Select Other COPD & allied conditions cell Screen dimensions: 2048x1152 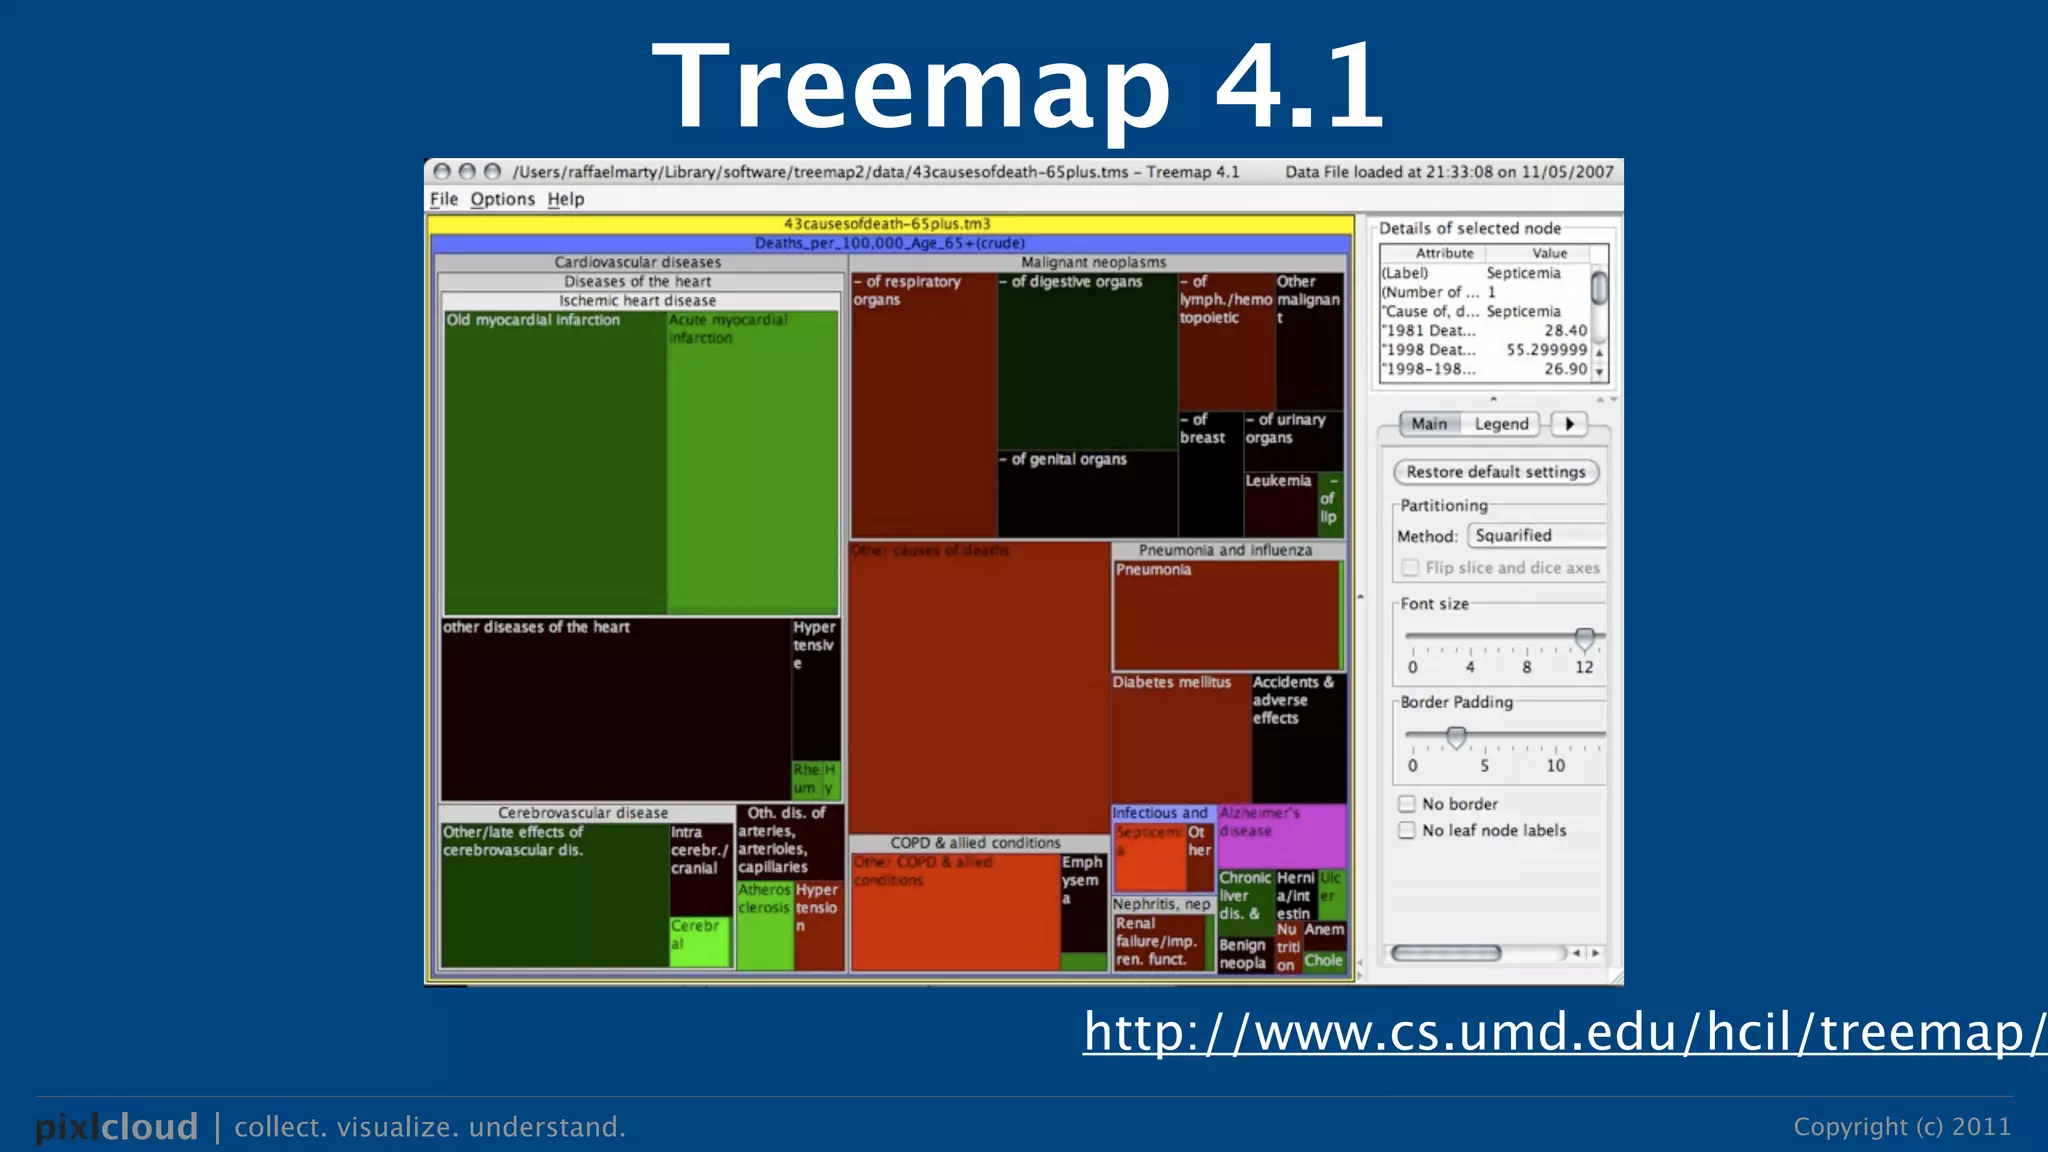tap(955, 912)
